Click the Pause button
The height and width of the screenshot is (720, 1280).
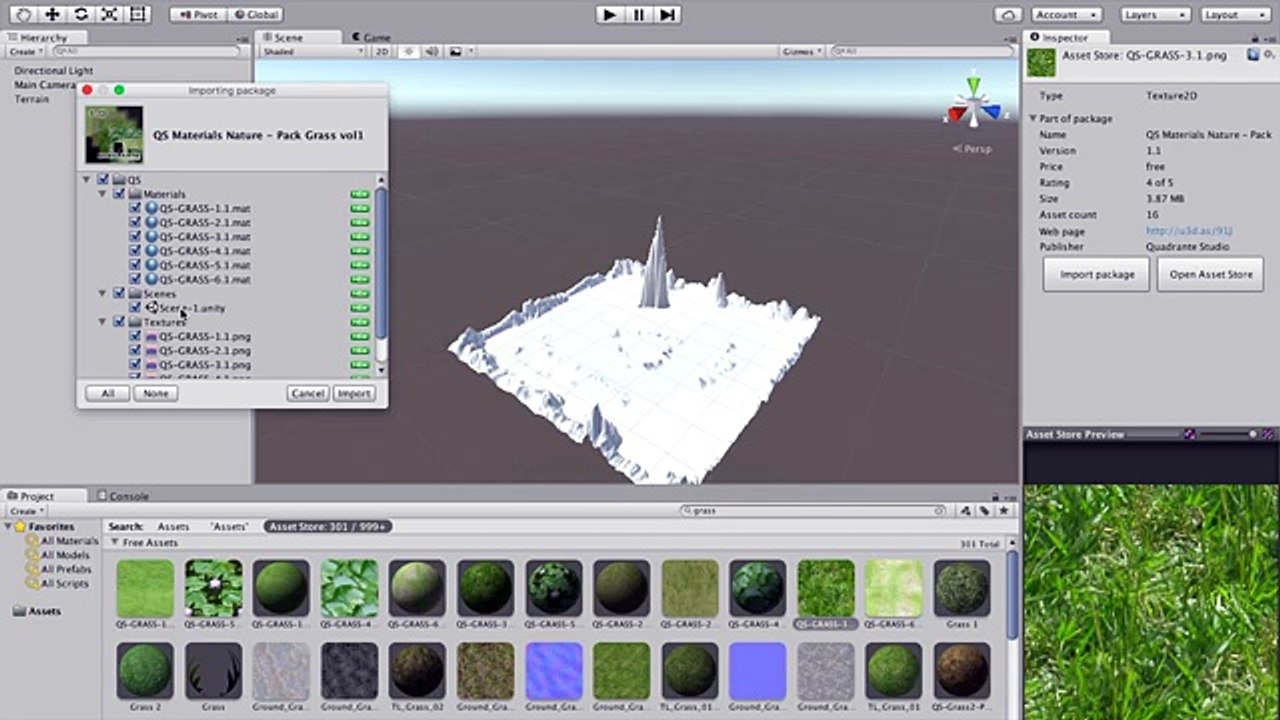638,14
